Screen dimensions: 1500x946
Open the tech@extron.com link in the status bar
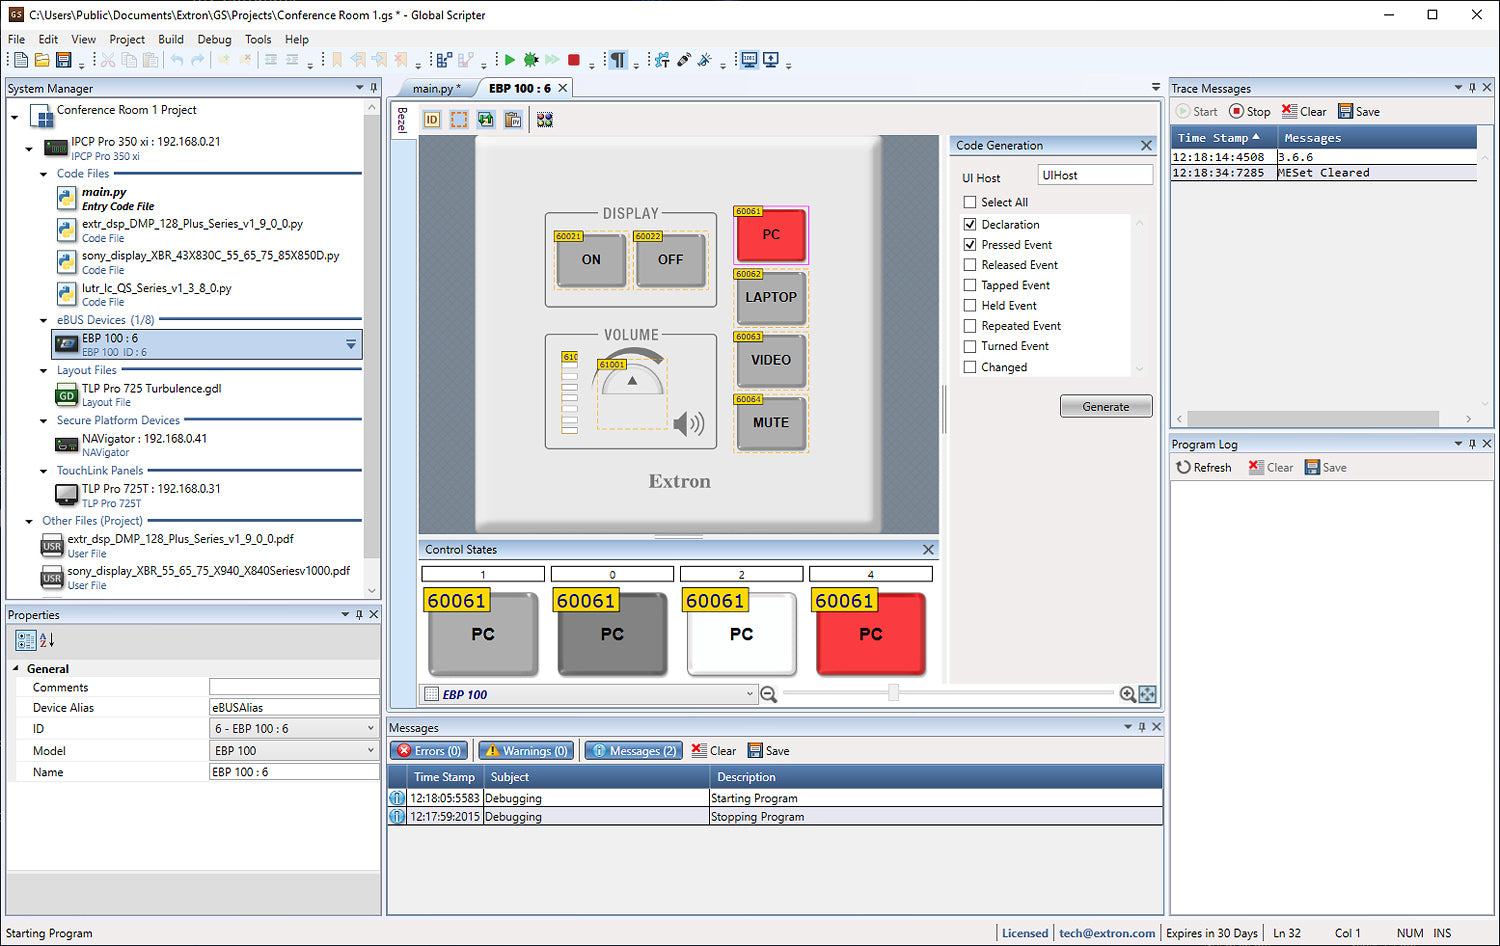[x=1107, y=933]
